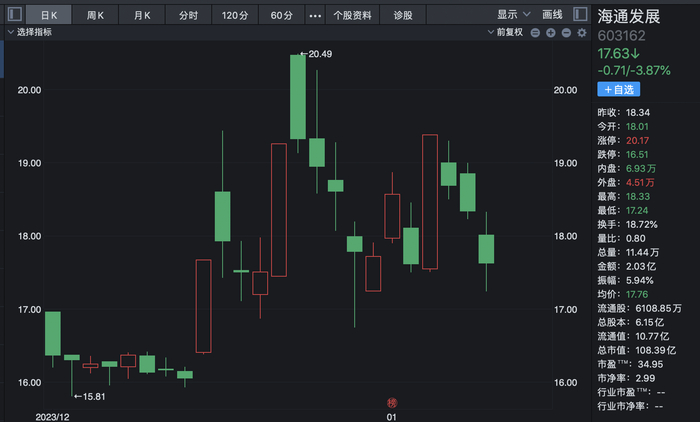Image resolution: width=700 pixels, height=422 pixels.
Task: Switch to the 日K tab
Action: (x=49, y=16)
